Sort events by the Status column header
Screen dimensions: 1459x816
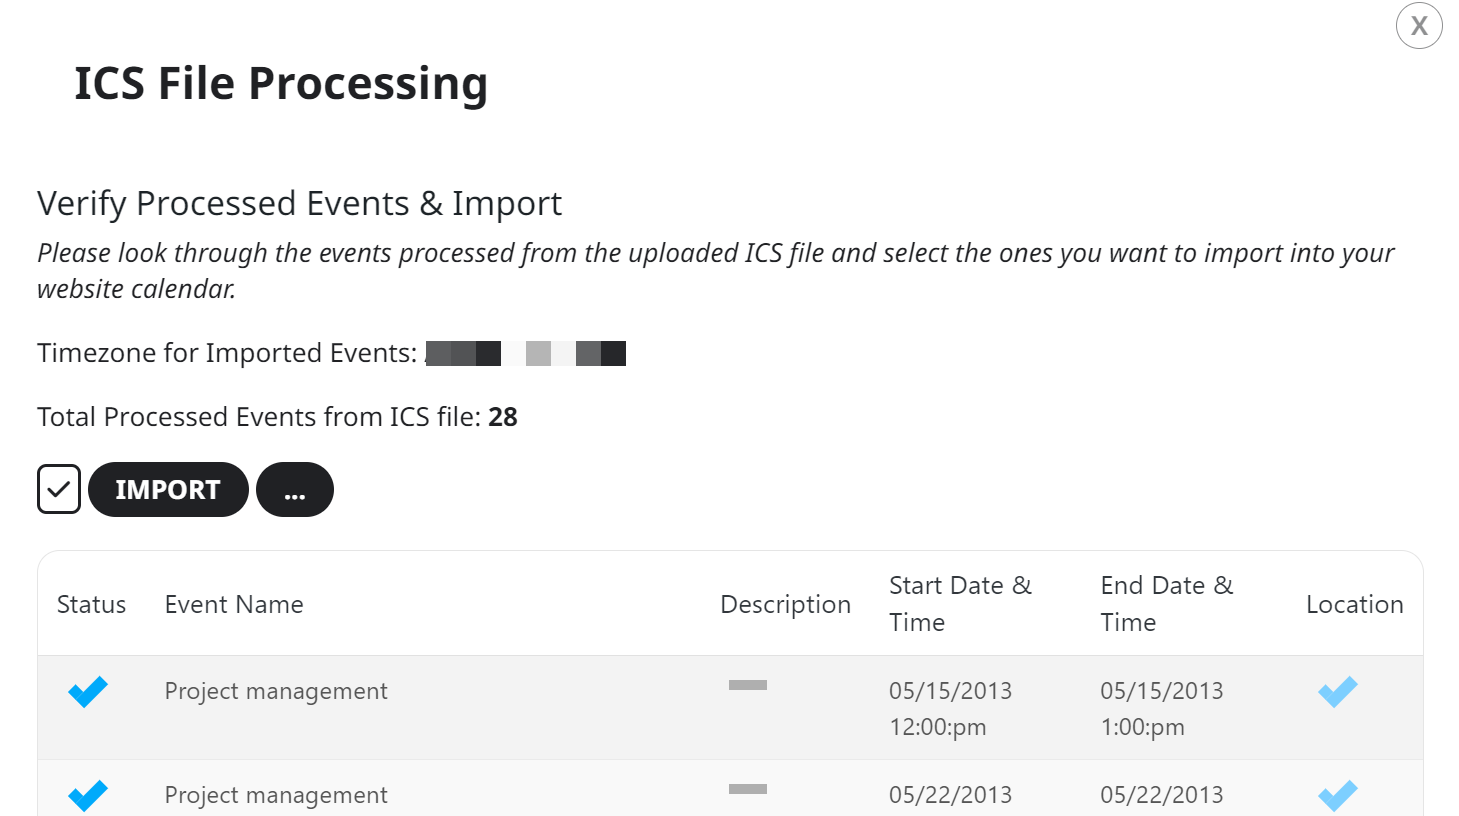click(x=91, y=604)
